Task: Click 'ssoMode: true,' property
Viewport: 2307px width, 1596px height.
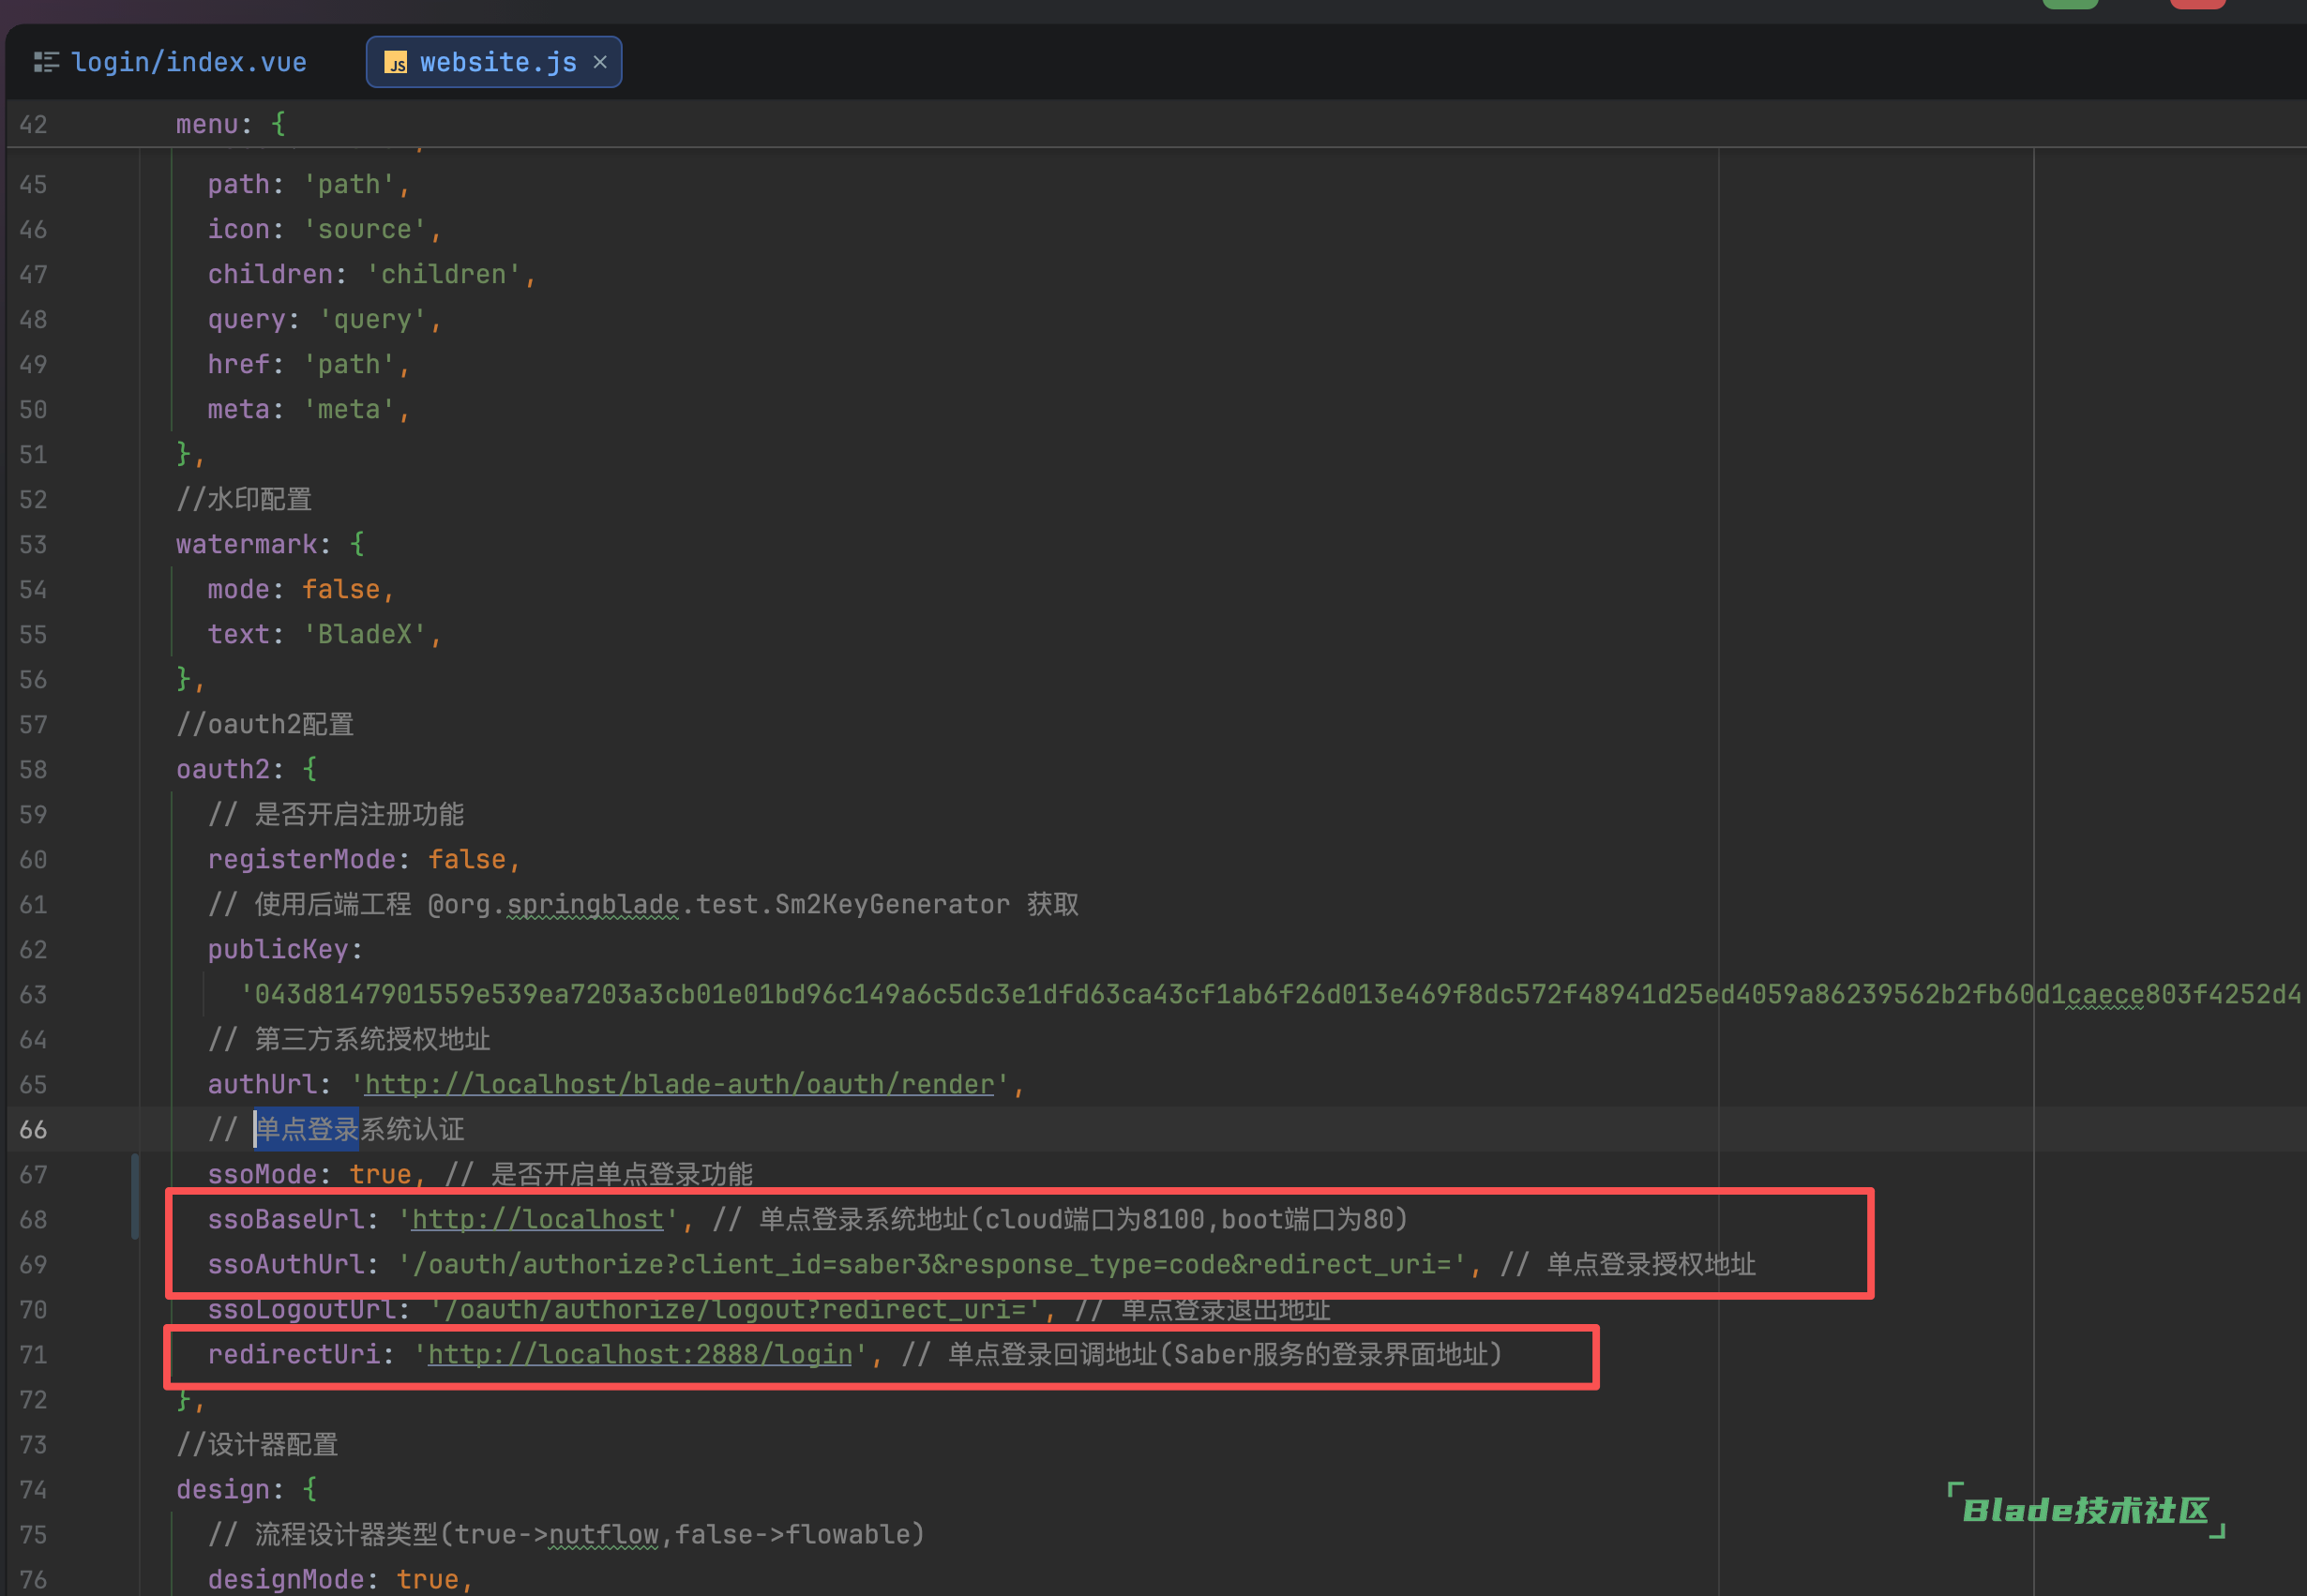Action: pos(316,1174)
